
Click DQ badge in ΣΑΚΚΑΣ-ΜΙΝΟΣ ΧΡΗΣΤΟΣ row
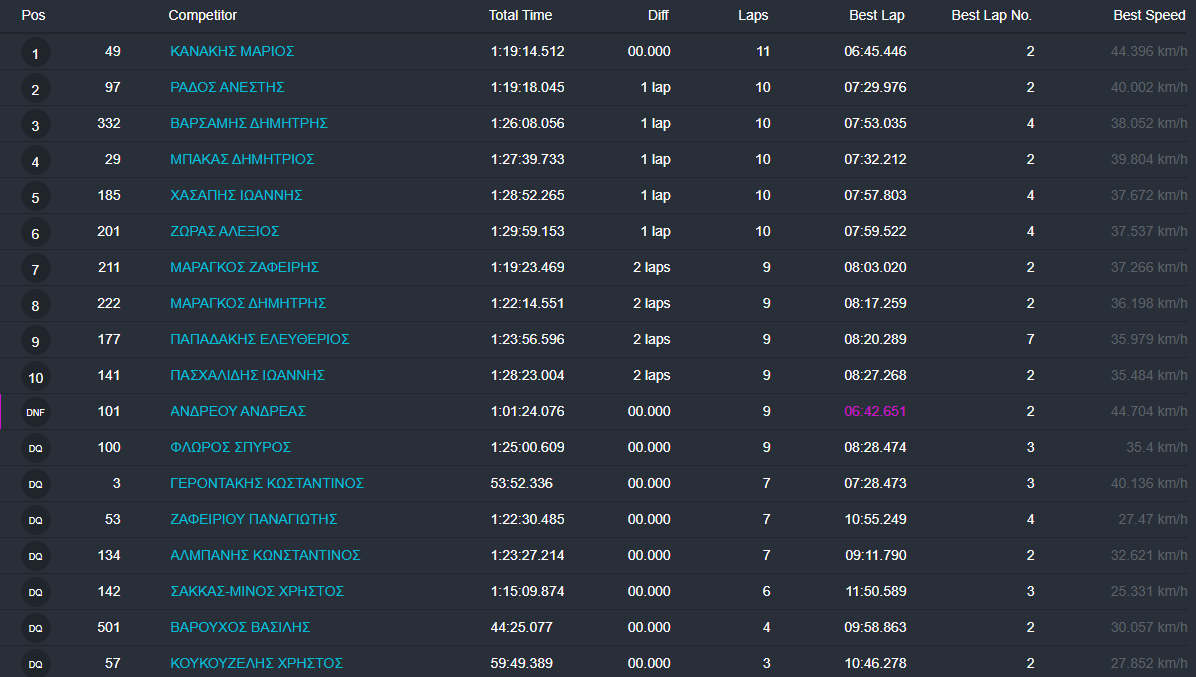pyautogui.click(x=35, y=592)
